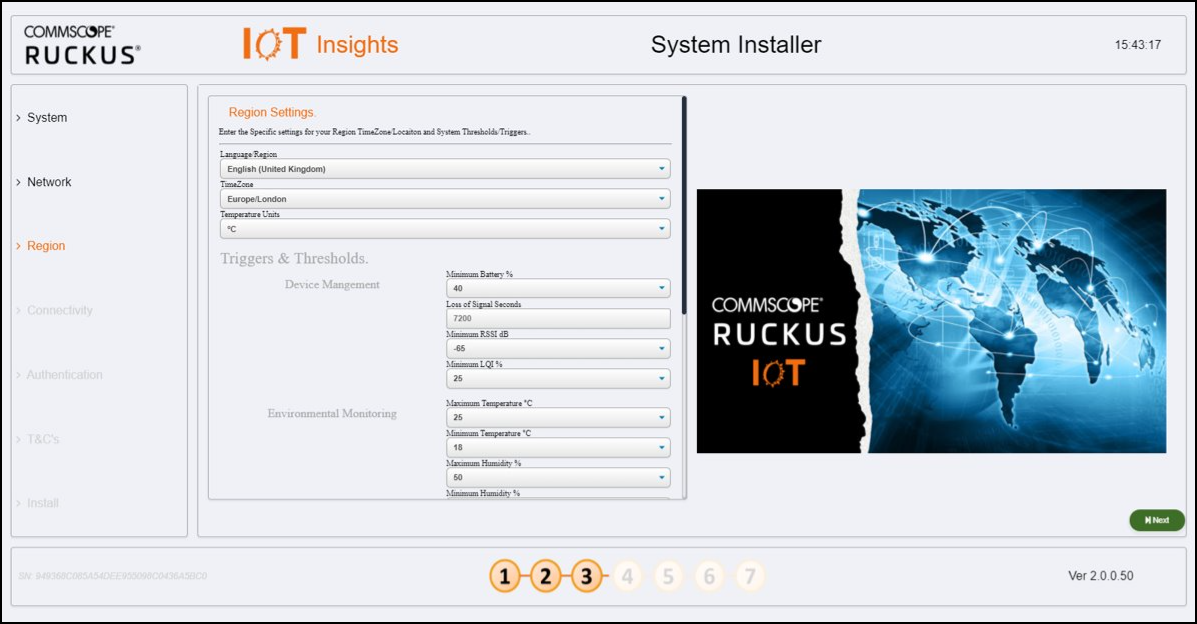This screenshot has width=1197, height=624.
Task: Click the CommScope Ruckus logo
Action: 82,44
